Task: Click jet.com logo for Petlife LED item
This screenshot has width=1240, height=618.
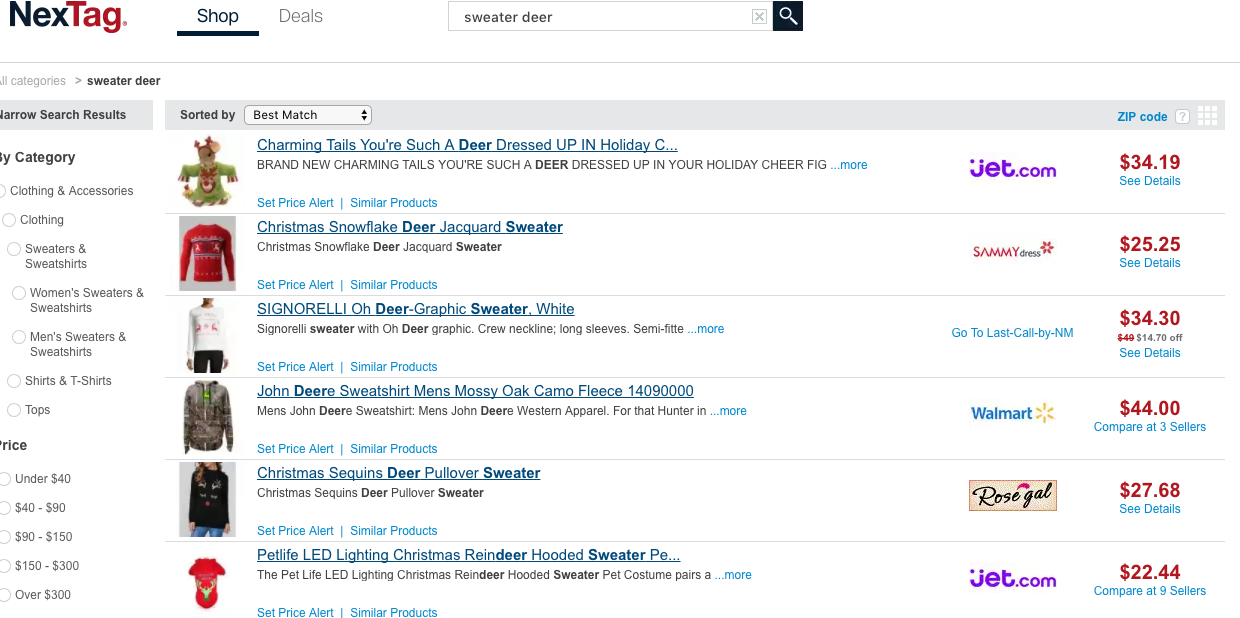Action: (1013, 579)
